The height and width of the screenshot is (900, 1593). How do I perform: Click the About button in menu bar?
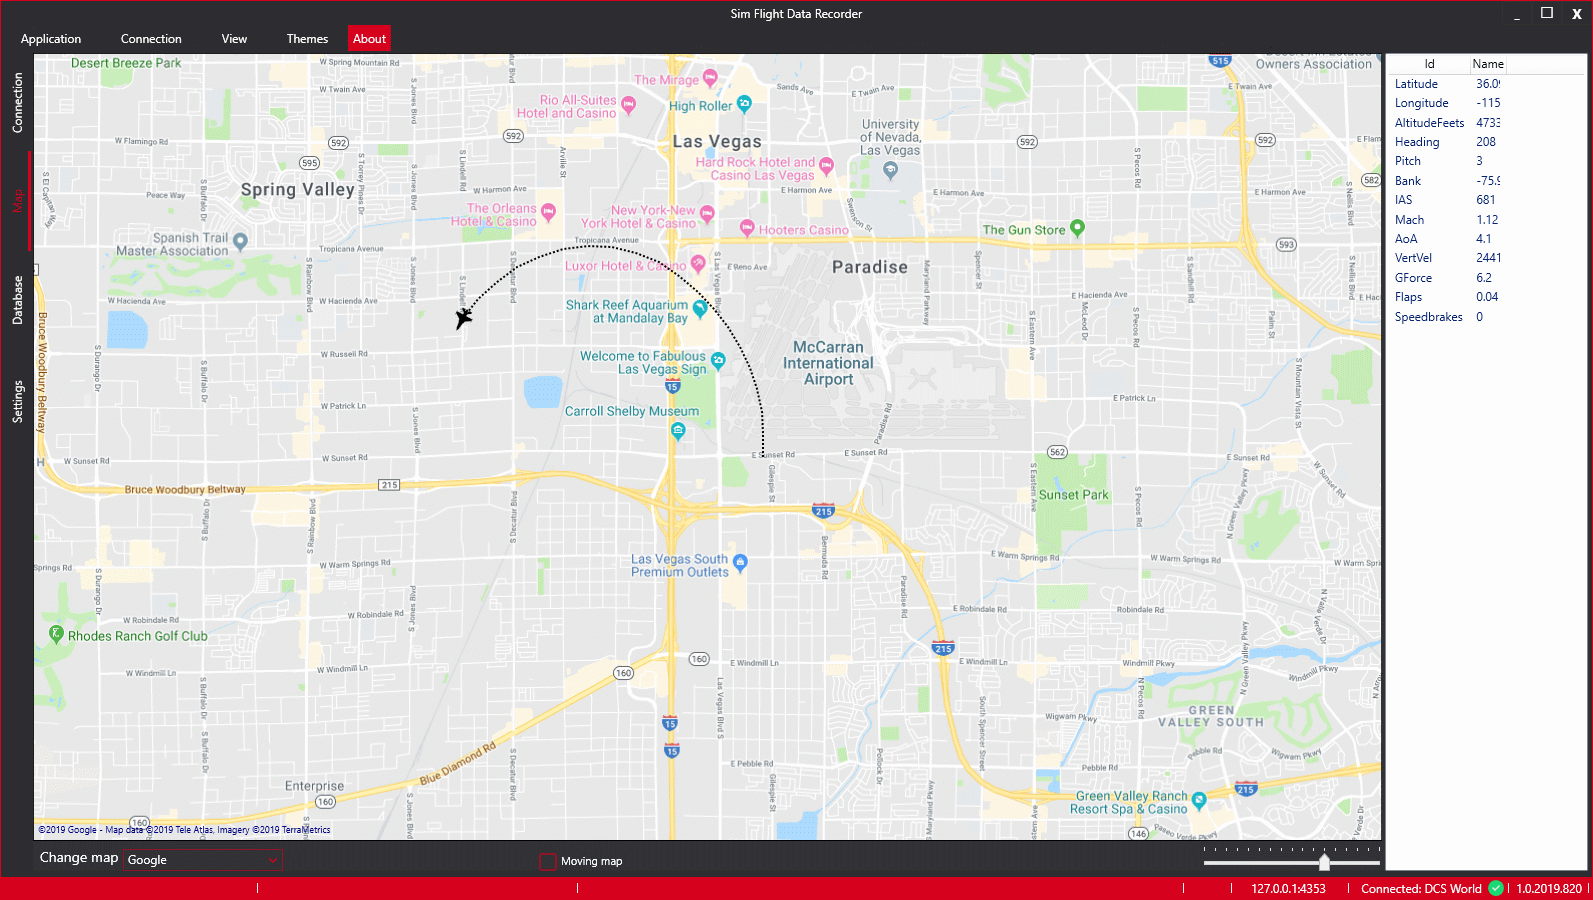(x=369, y=39)
